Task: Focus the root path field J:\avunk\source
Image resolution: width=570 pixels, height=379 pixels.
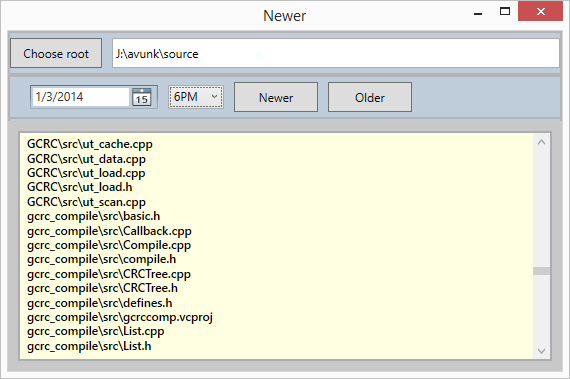Action: [336, 53]
